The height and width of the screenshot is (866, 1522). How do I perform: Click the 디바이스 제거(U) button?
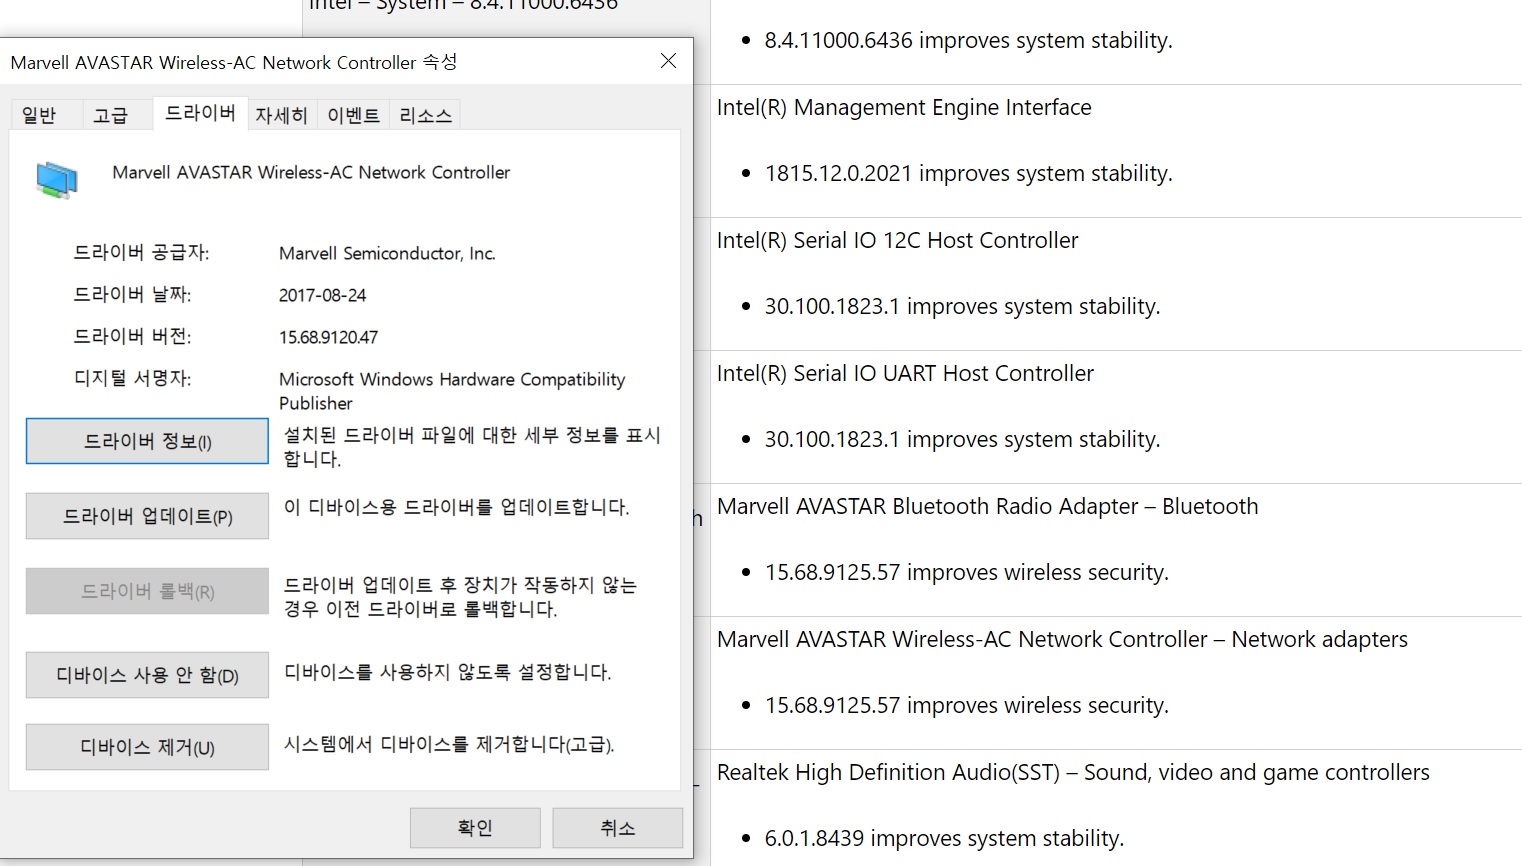point(147,747)
